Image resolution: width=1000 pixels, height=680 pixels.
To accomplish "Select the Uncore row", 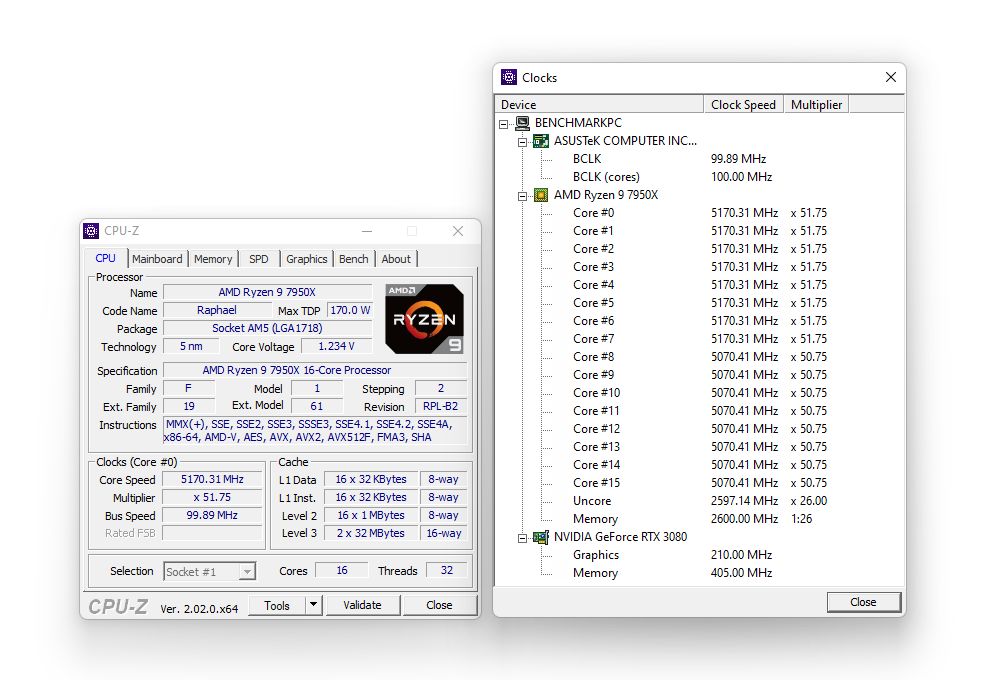I will pyautogui.click(x=700, y=501).
